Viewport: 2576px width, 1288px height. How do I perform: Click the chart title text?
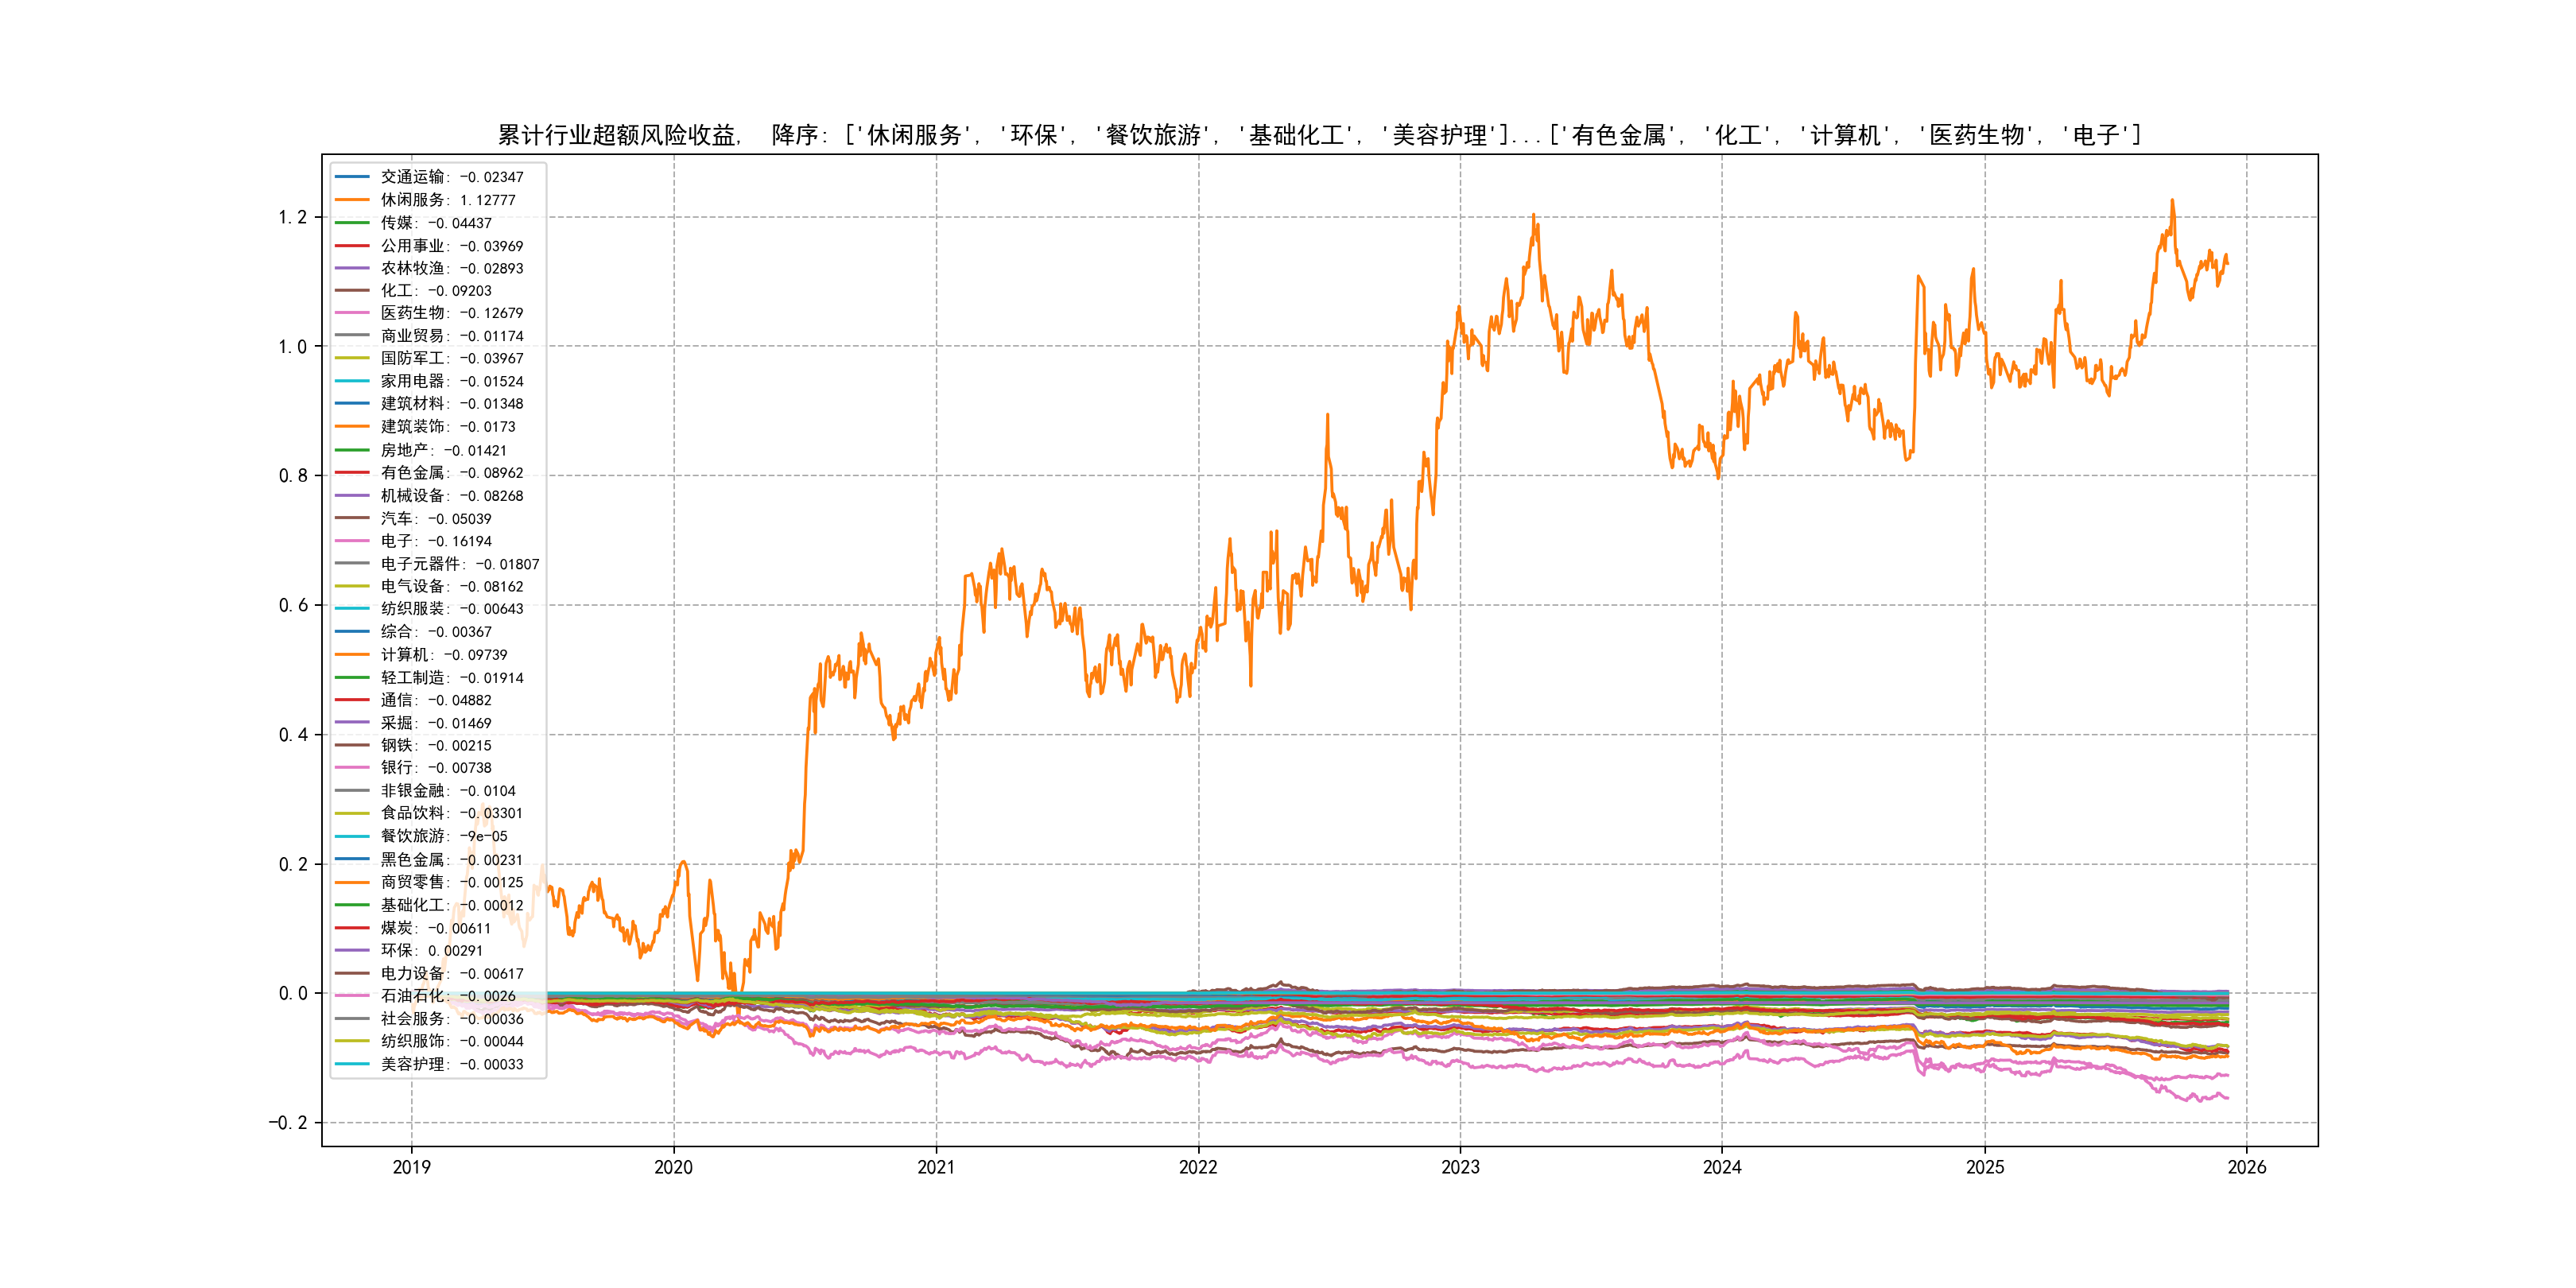tap(1319, 135)
